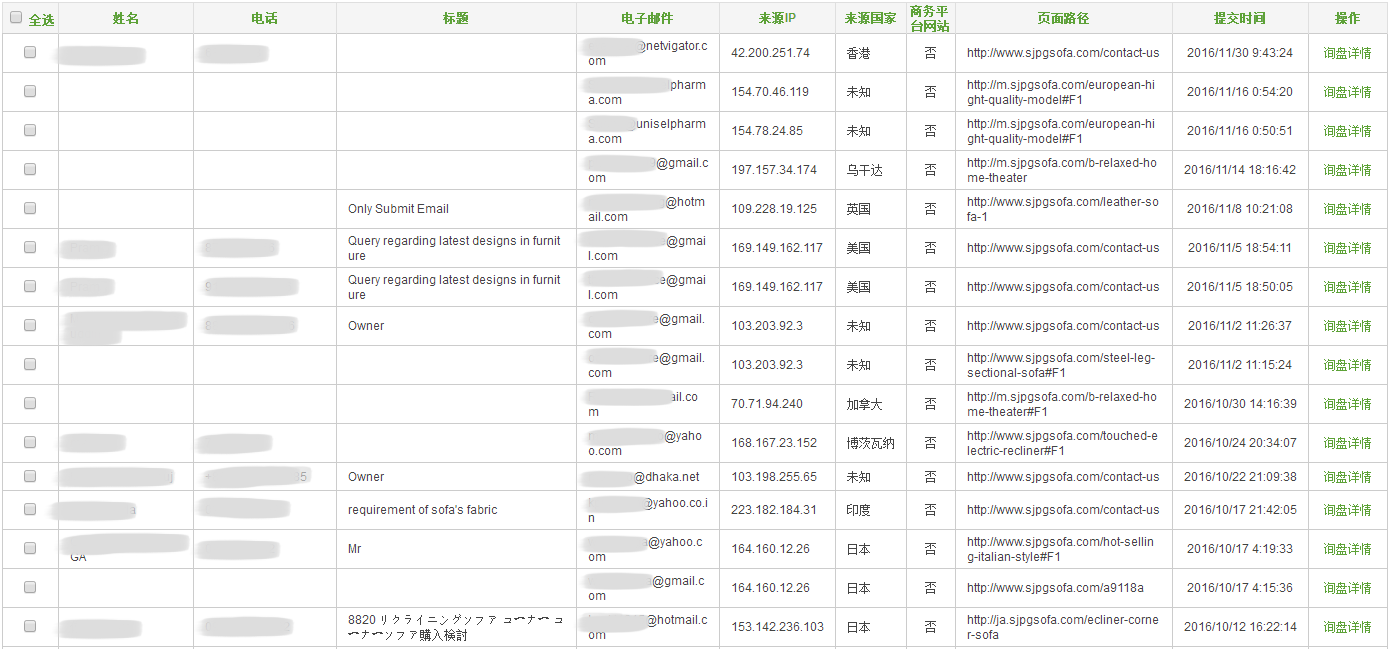Click the leather-sofa-1 page path URL
Screen dimensions: 1390x649
[x=1062, y=209]
